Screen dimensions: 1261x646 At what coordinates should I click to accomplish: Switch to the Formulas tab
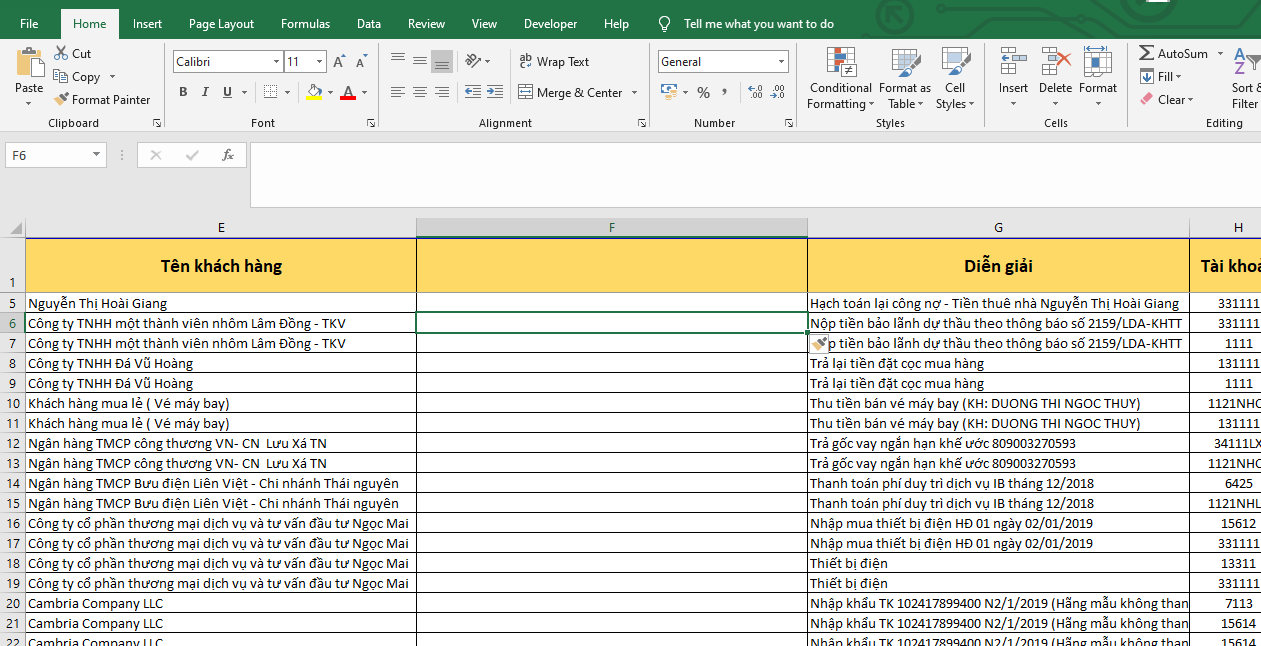305,24
